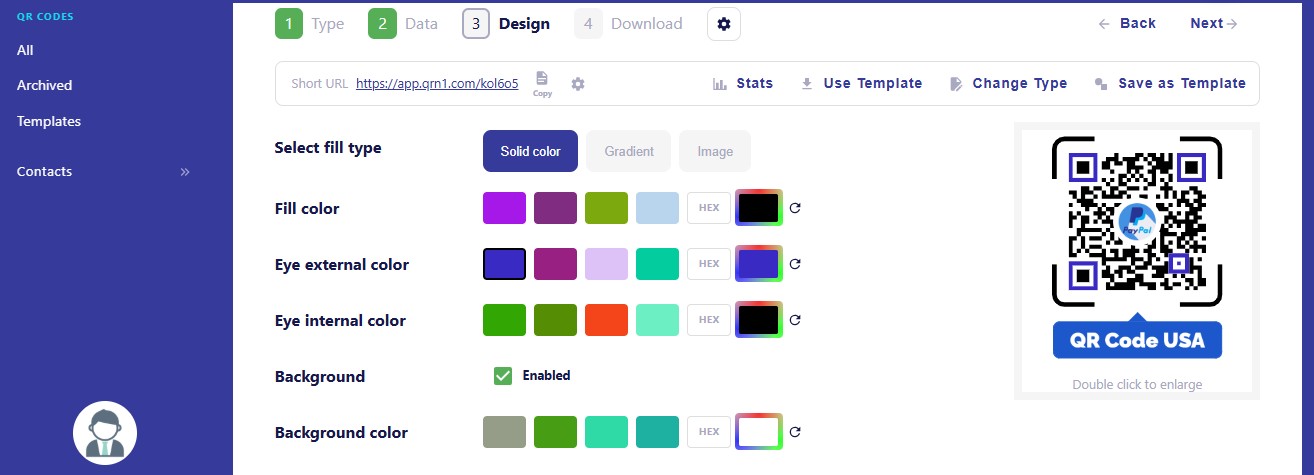Open Templates in sidebar
1314x475 pixels.
[49, 122]
